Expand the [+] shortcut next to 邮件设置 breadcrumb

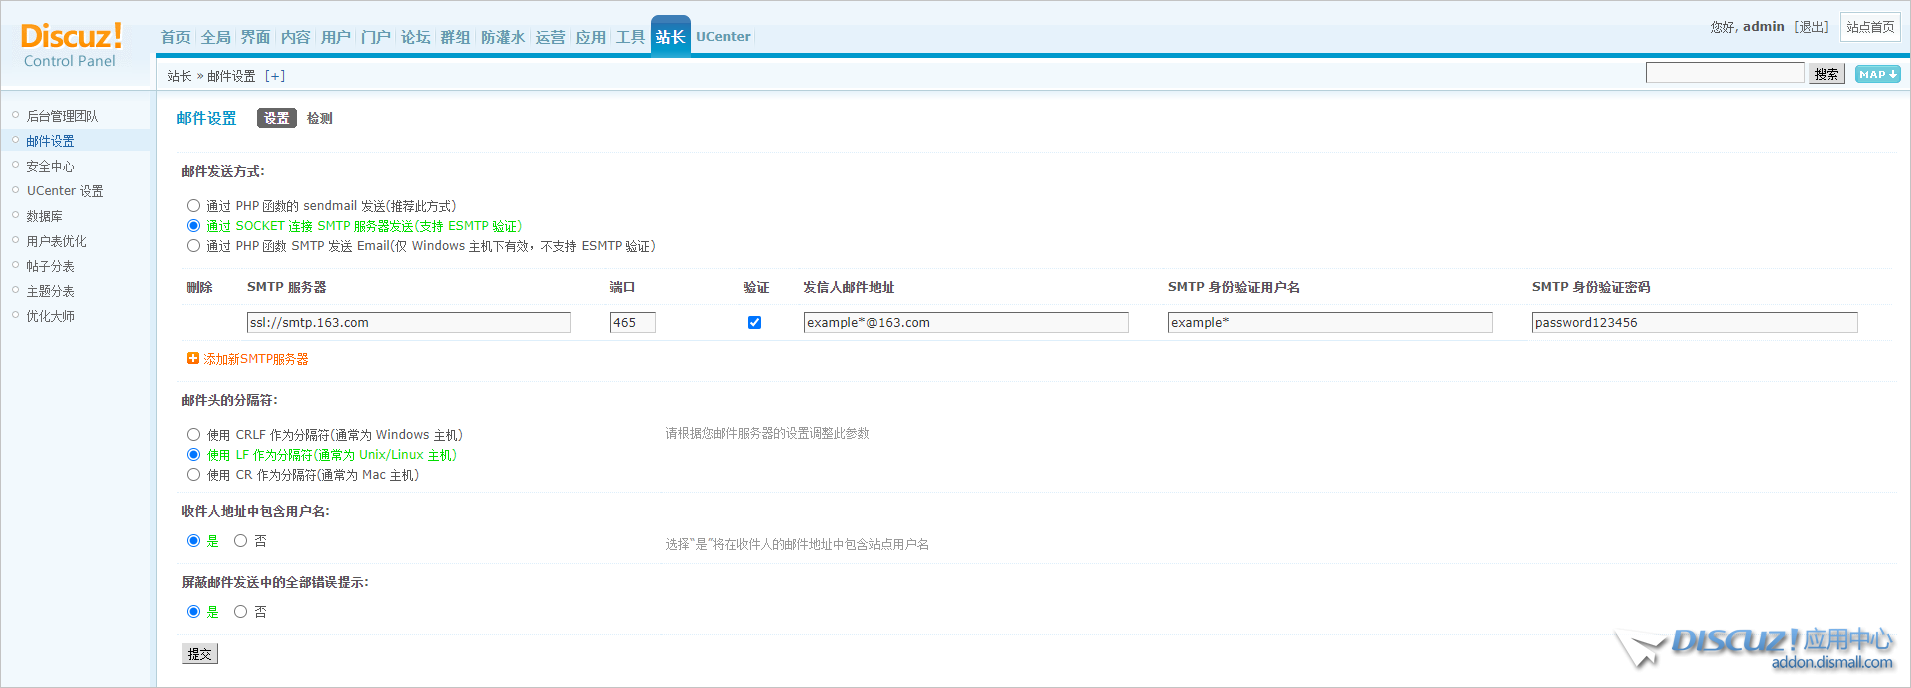[x=275, y=76]
